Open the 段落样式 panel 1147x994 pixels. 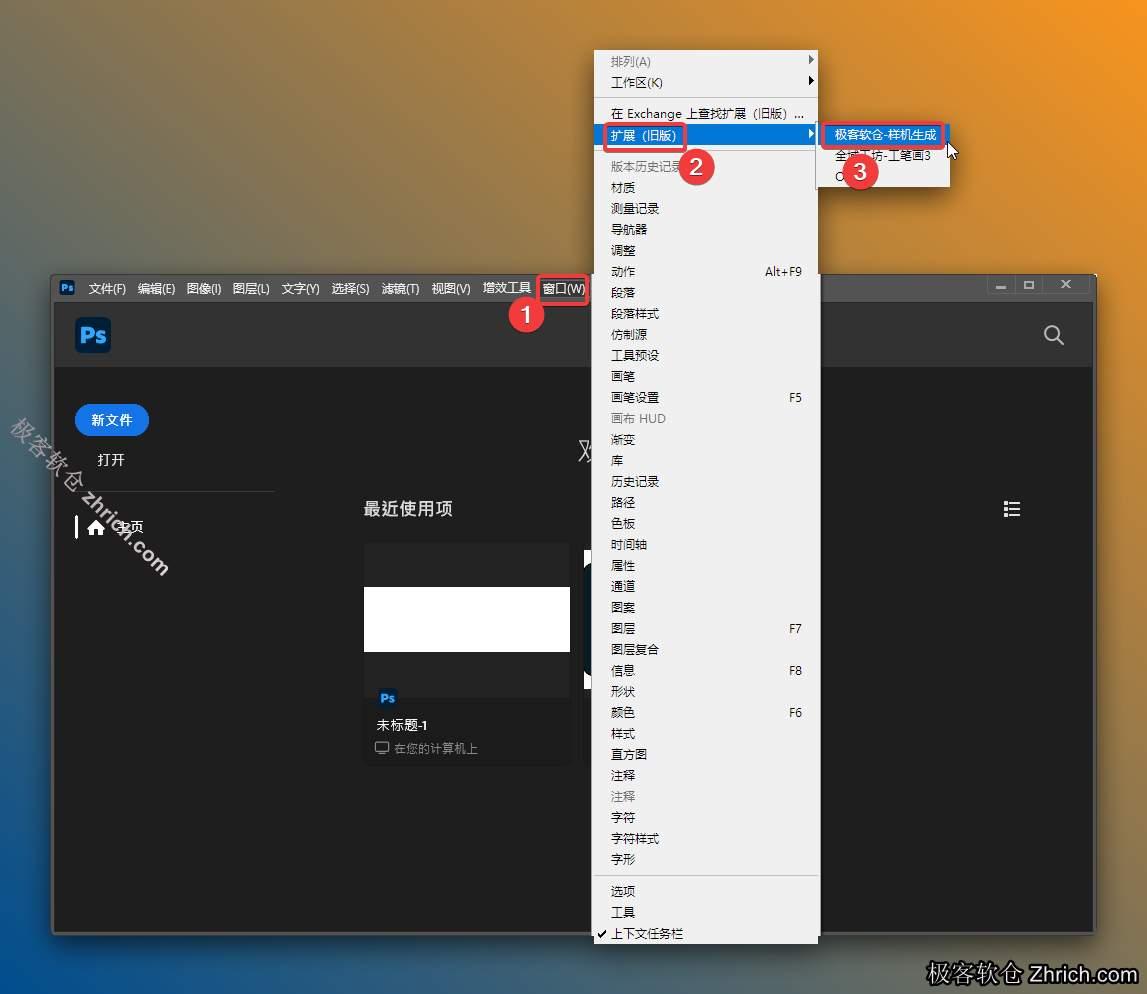pos(706,314)
